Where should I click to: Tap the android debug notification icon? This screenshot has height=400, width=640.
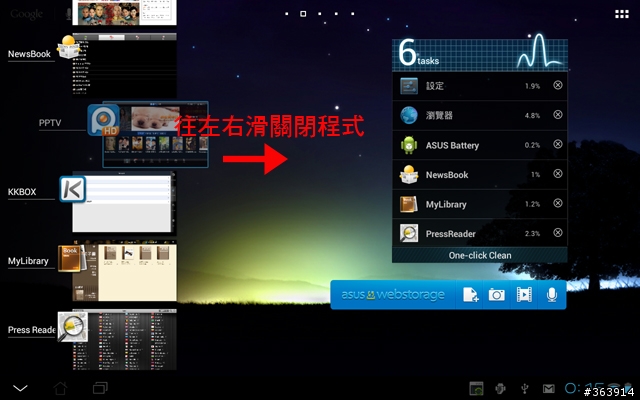500,389
